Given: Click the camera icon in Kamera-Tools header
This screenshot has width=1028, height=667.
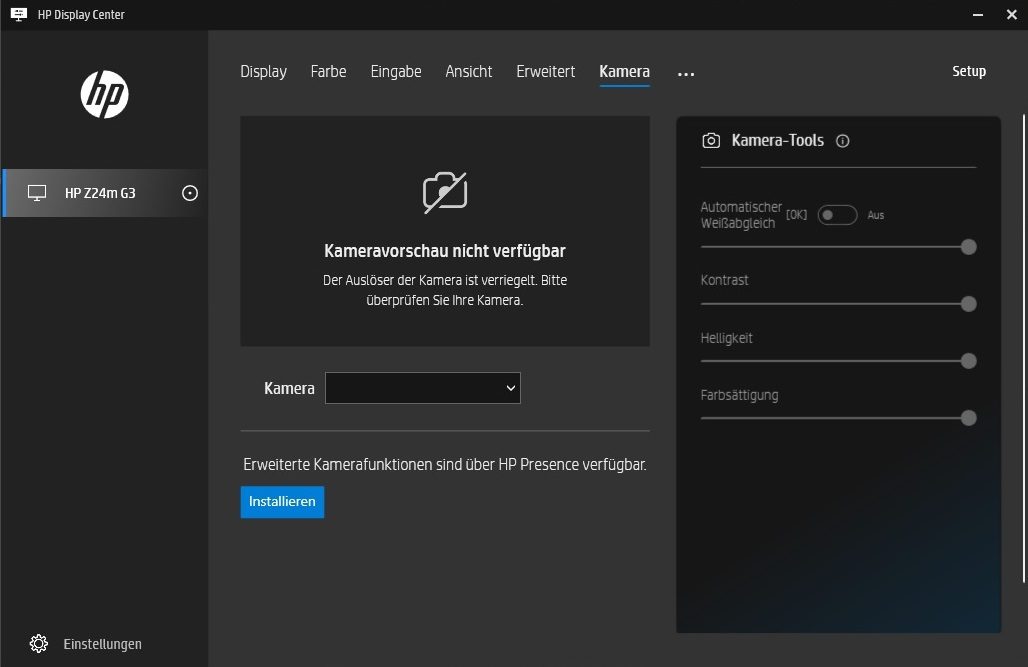Looking at the screenshot, I should [x=711, y=141].
